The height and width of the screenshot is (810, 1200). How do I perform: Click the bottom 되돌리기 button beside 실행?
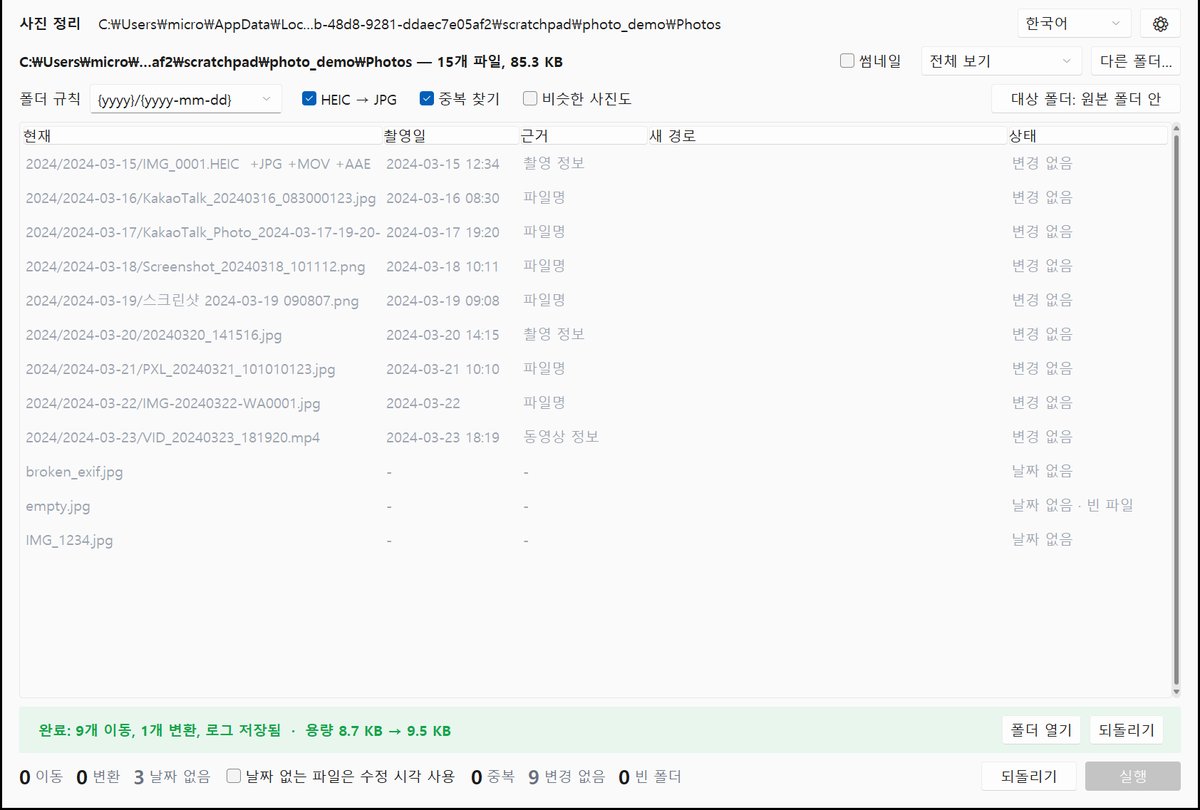click(1029, 776)
